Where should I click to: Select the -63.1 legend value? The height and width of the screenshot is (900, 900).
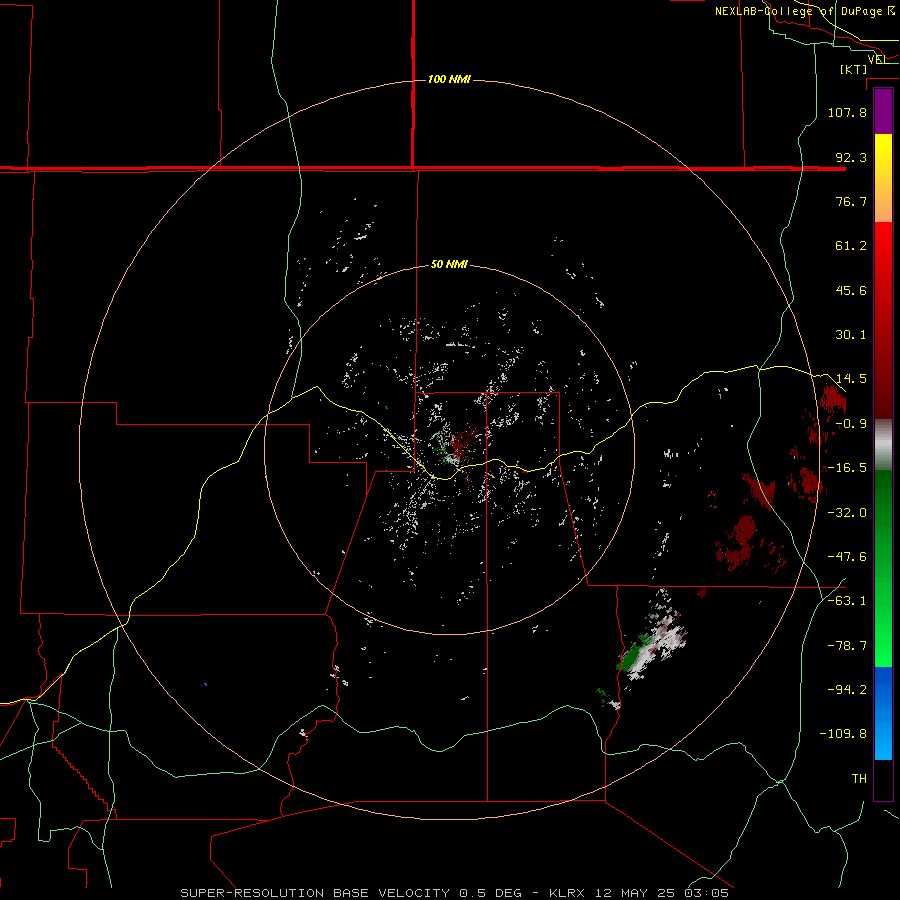tap(847, 601)
